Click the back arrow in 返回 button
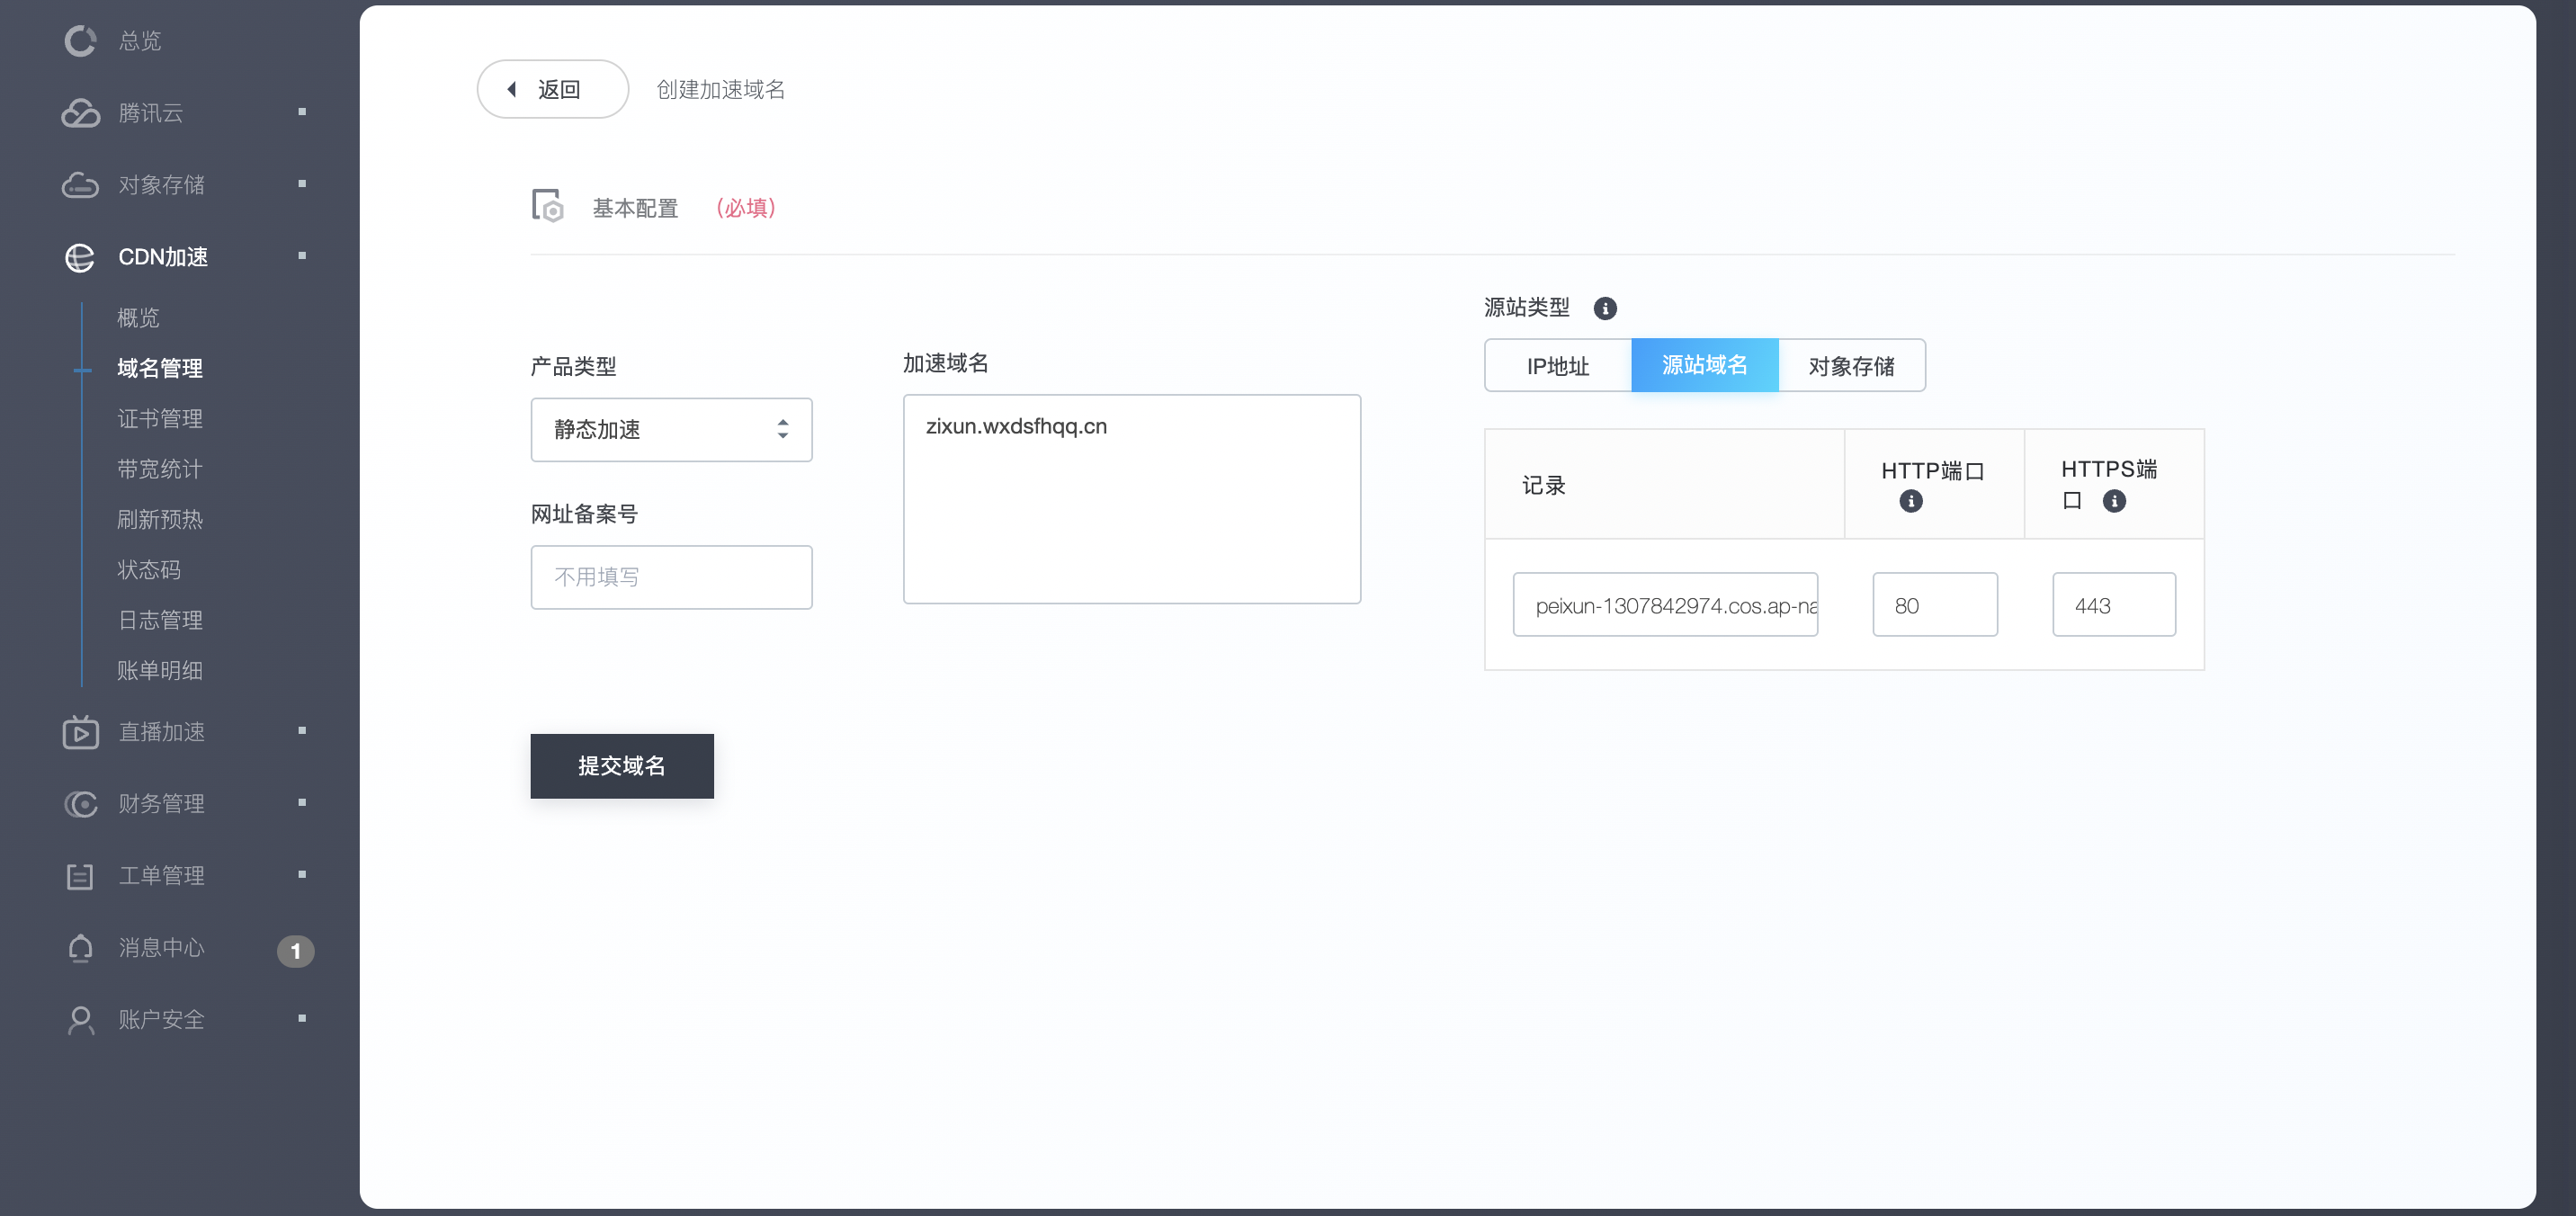The image size is (2576, 1216). (512, 89)
